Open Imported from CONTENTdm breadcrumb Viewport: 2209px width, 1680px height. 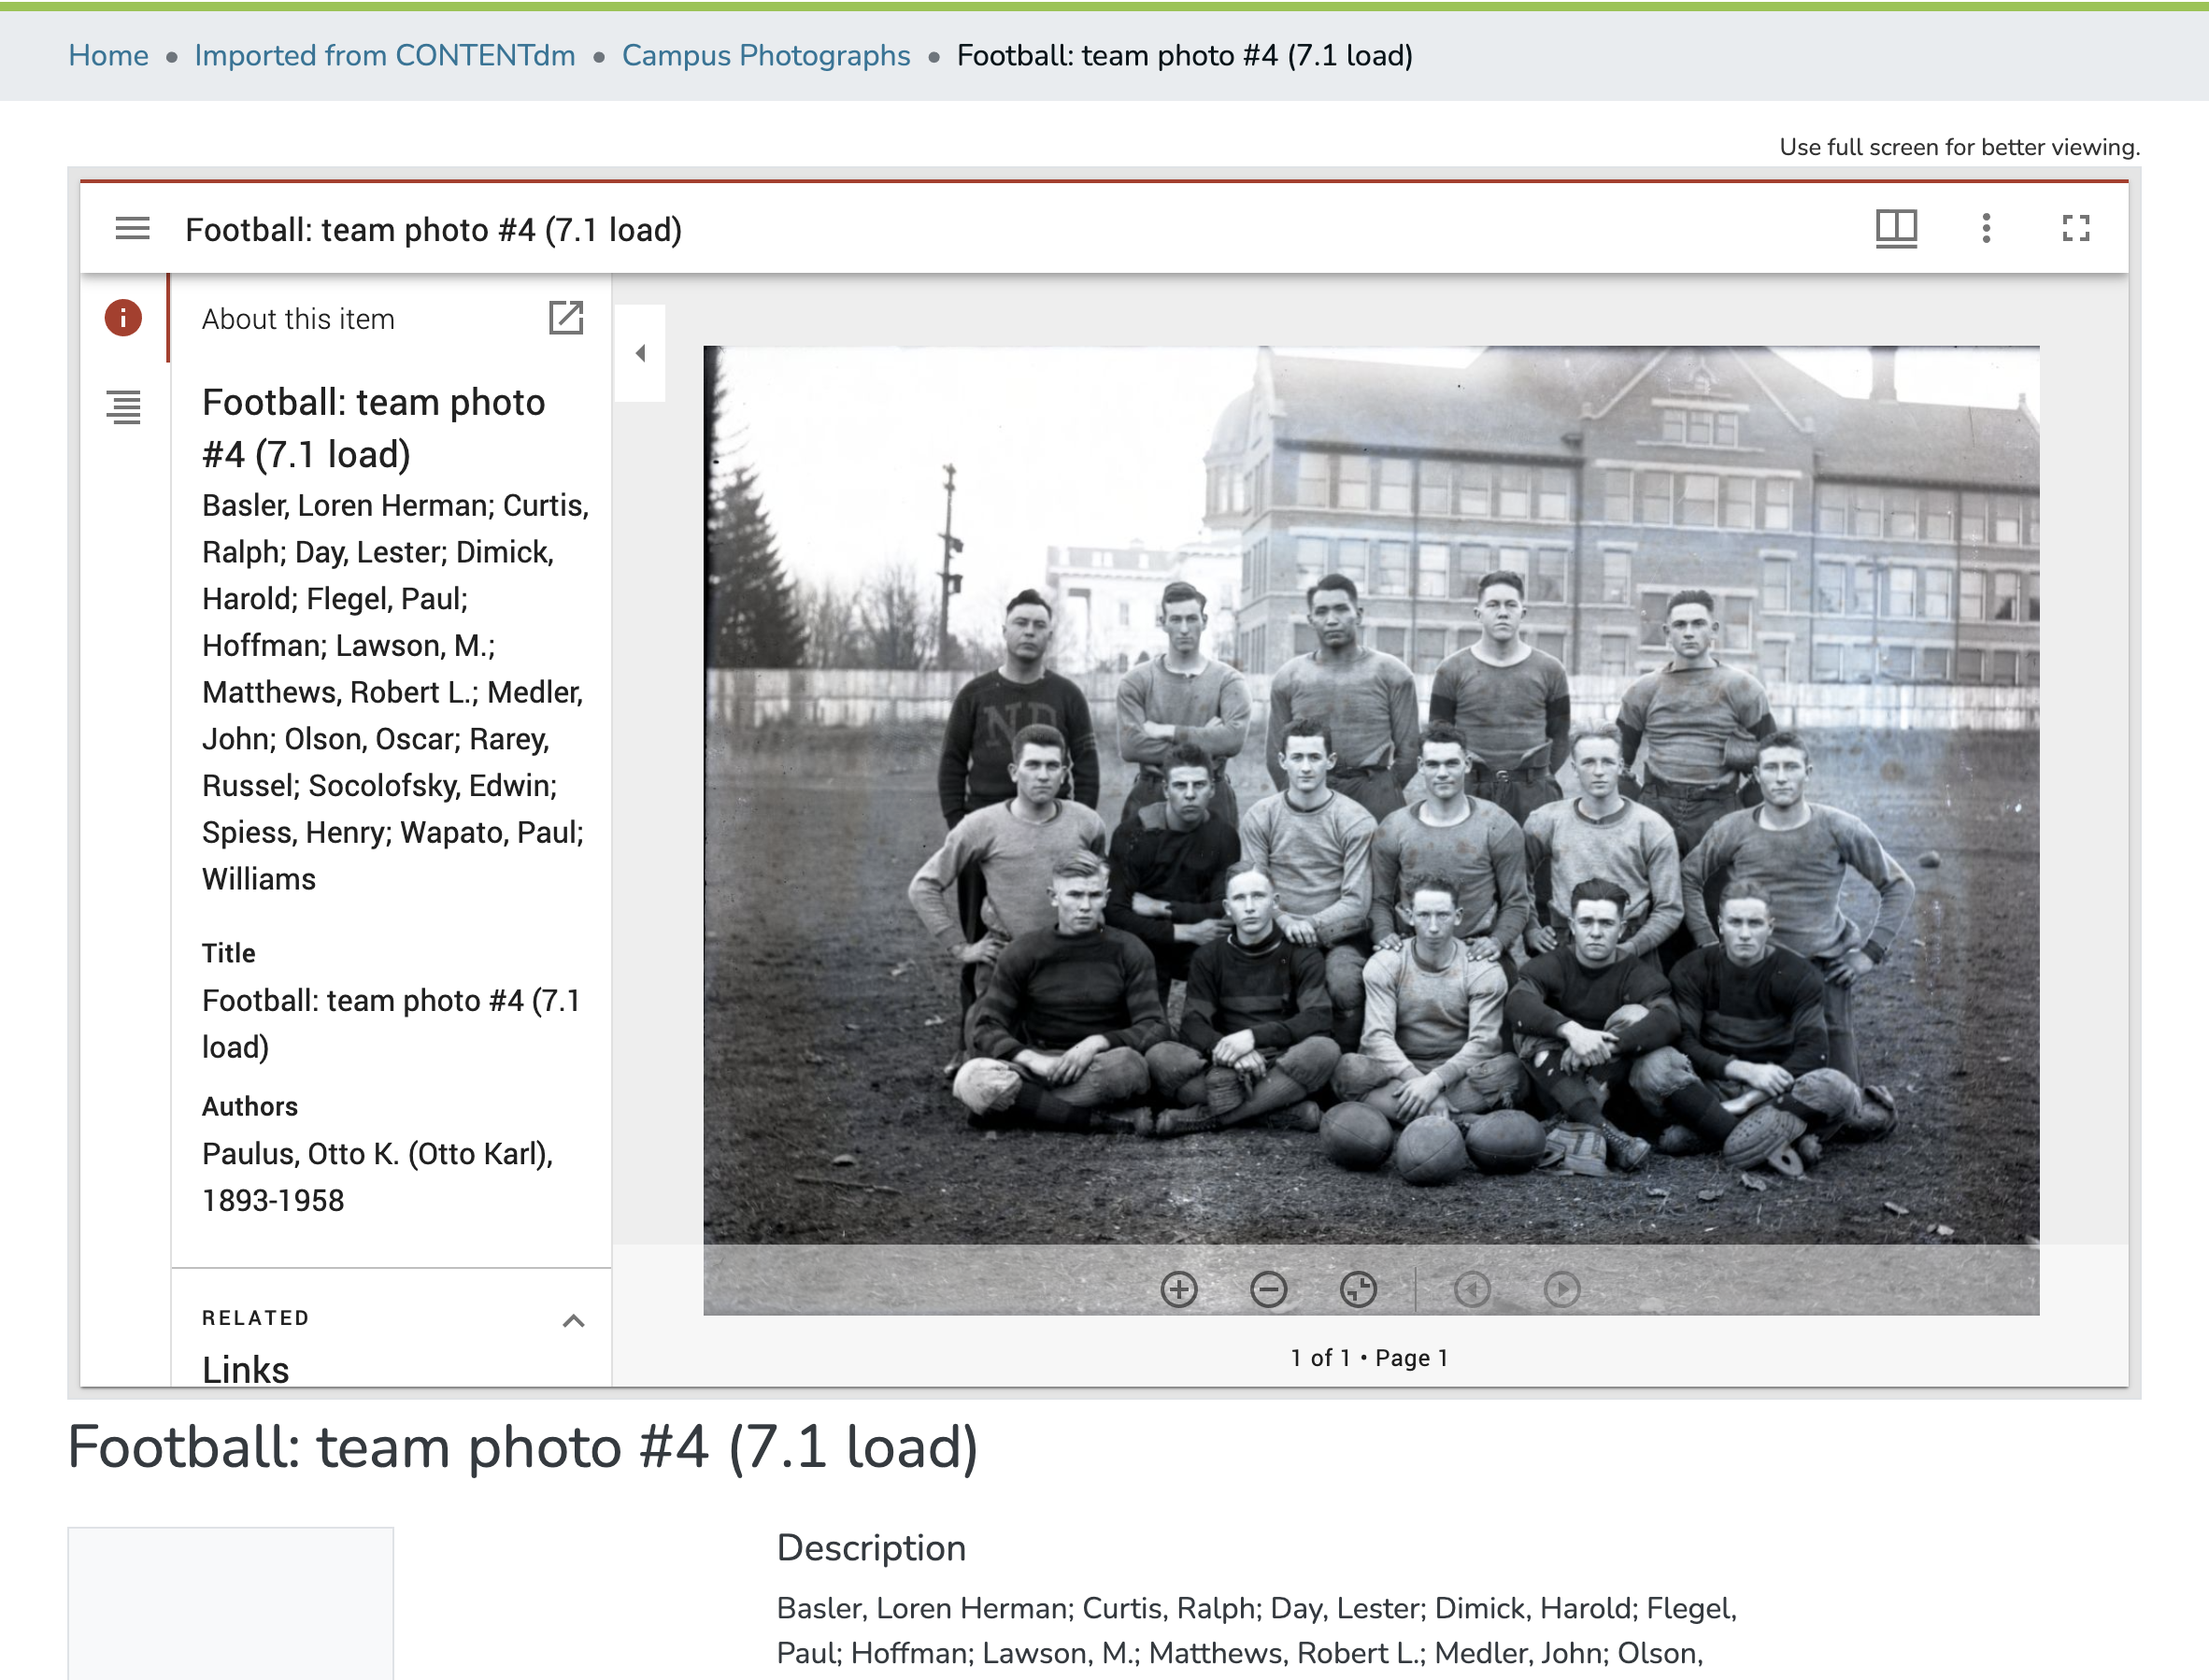click(x=385, y=56)
